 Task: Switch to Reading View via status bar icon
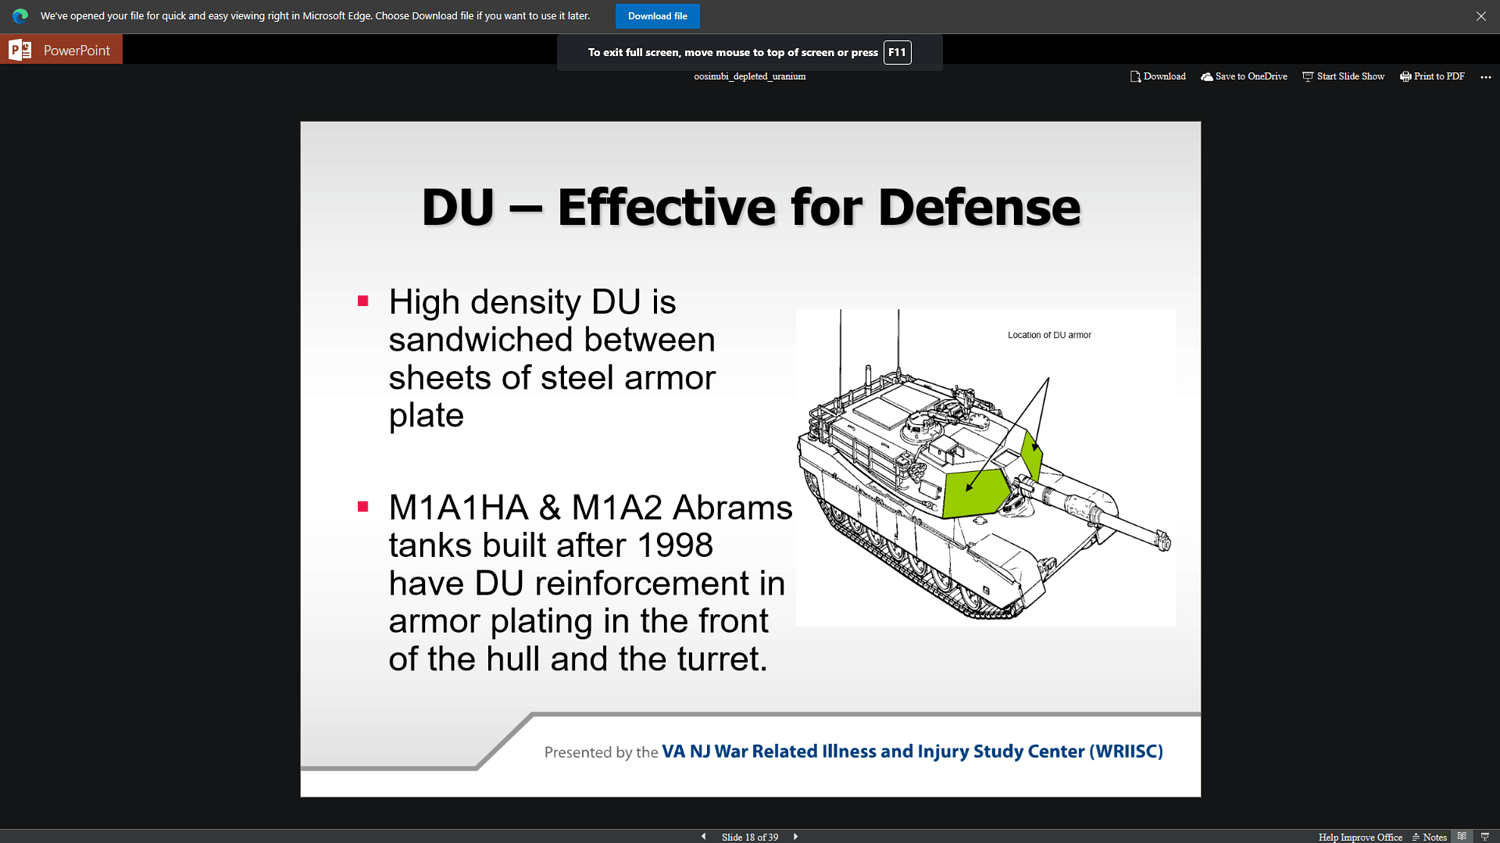point(1462,836)
